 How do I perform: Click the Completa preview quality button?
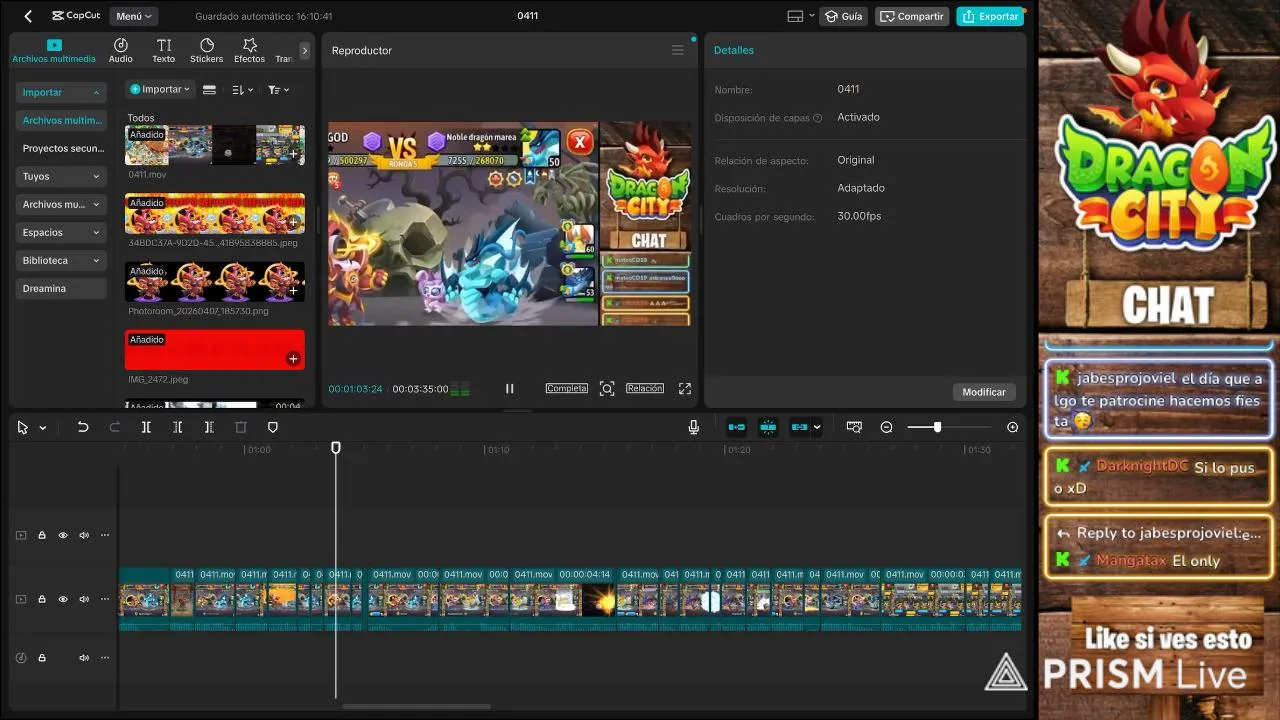tap(567, 388)
